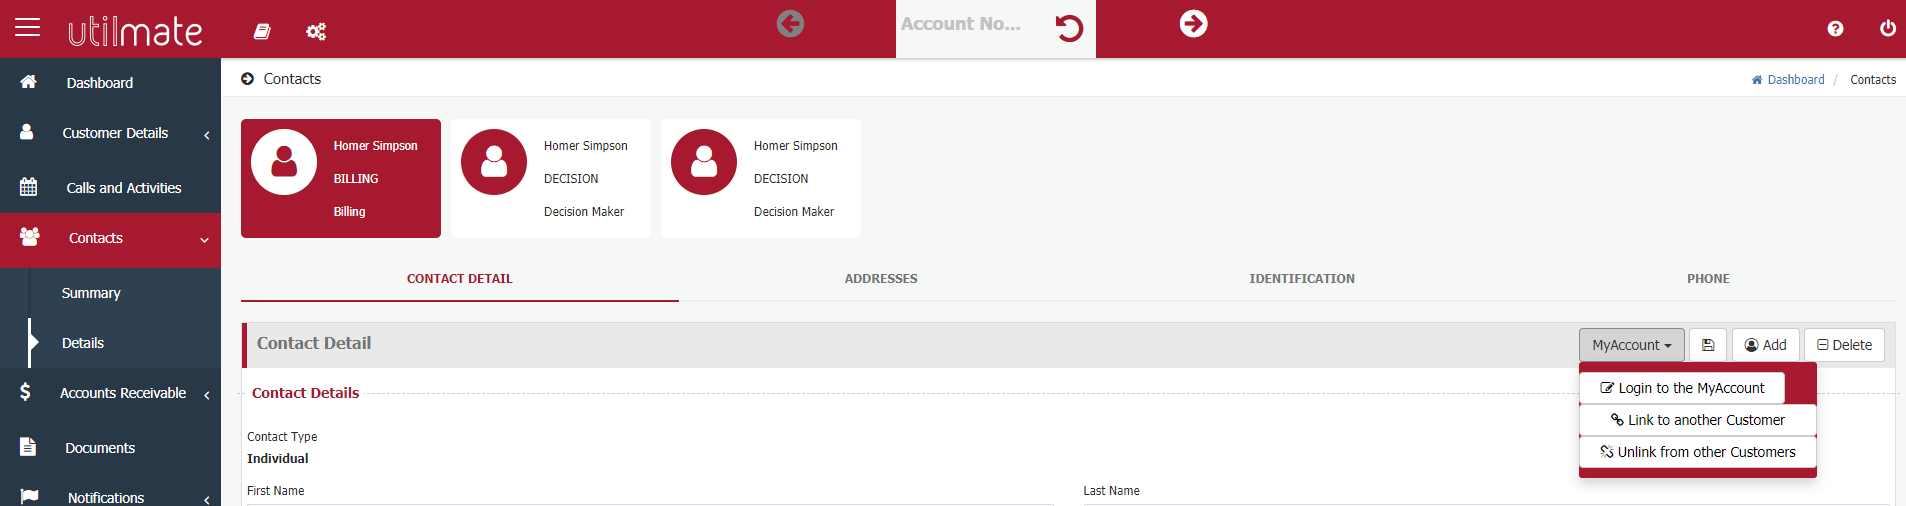
Task: Click the Accounts Receivable dollar icon
Action: (x=25, y=392)
